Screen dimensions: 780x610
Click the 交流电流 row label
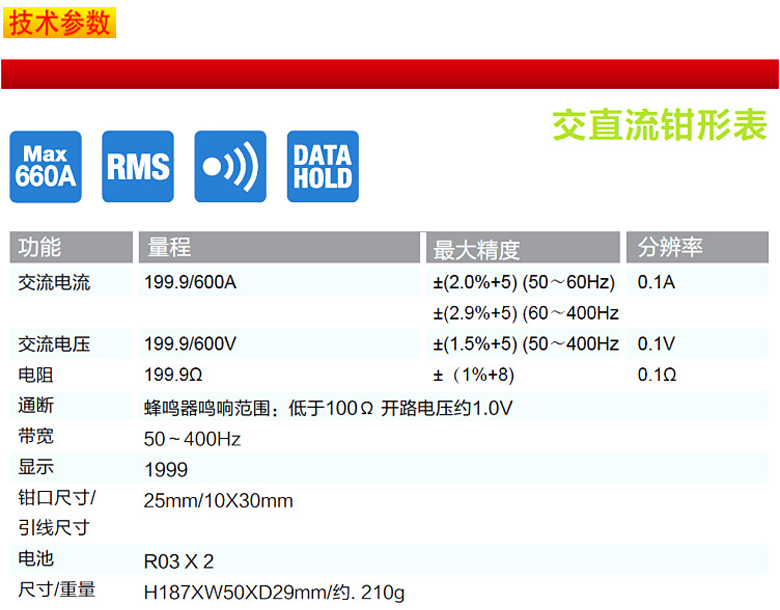click(x=54, y=283)
